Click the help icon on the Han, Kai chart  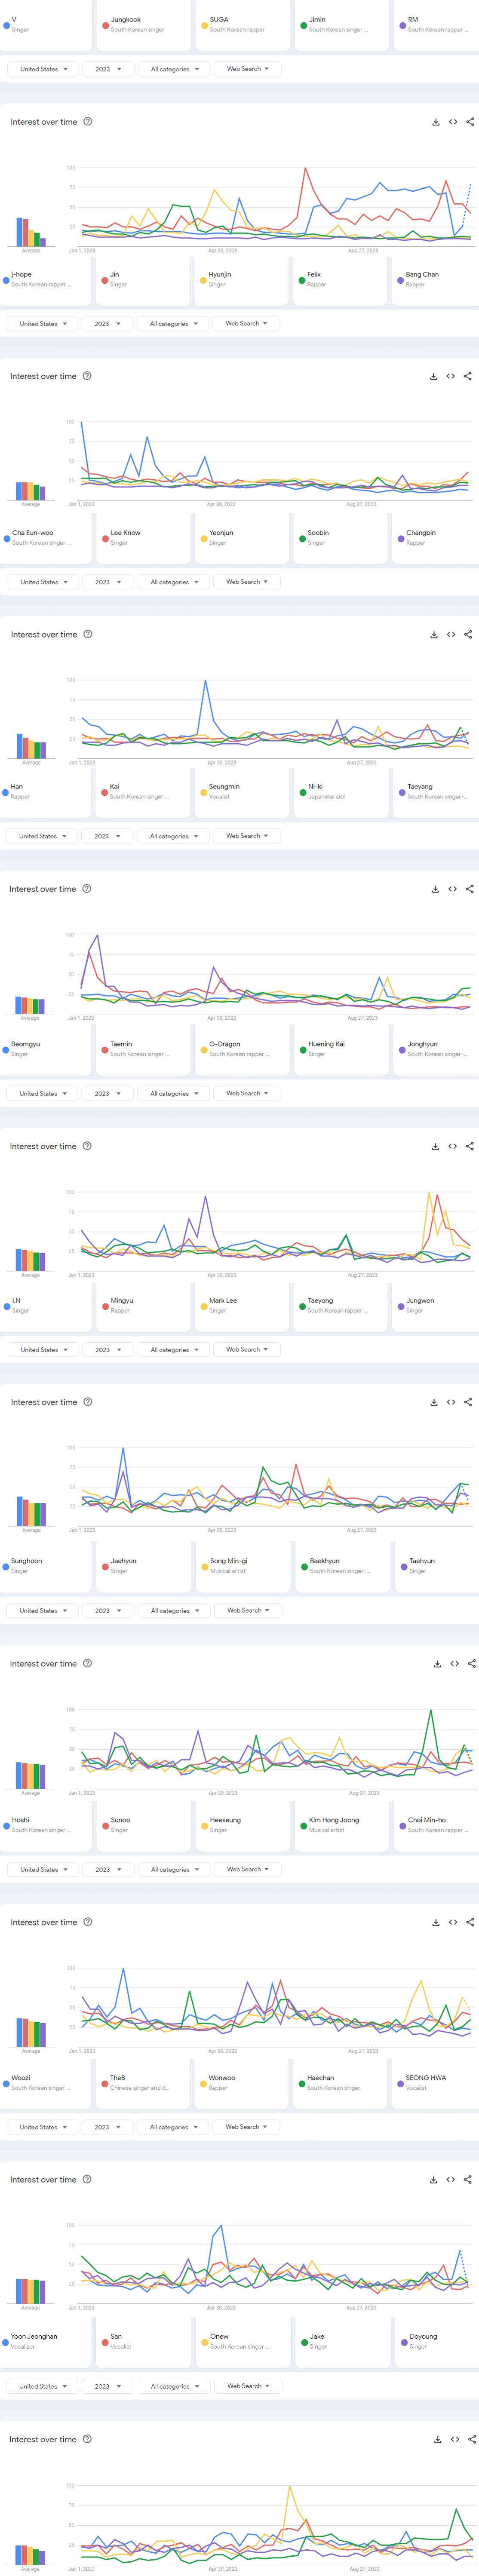(86, 889)
